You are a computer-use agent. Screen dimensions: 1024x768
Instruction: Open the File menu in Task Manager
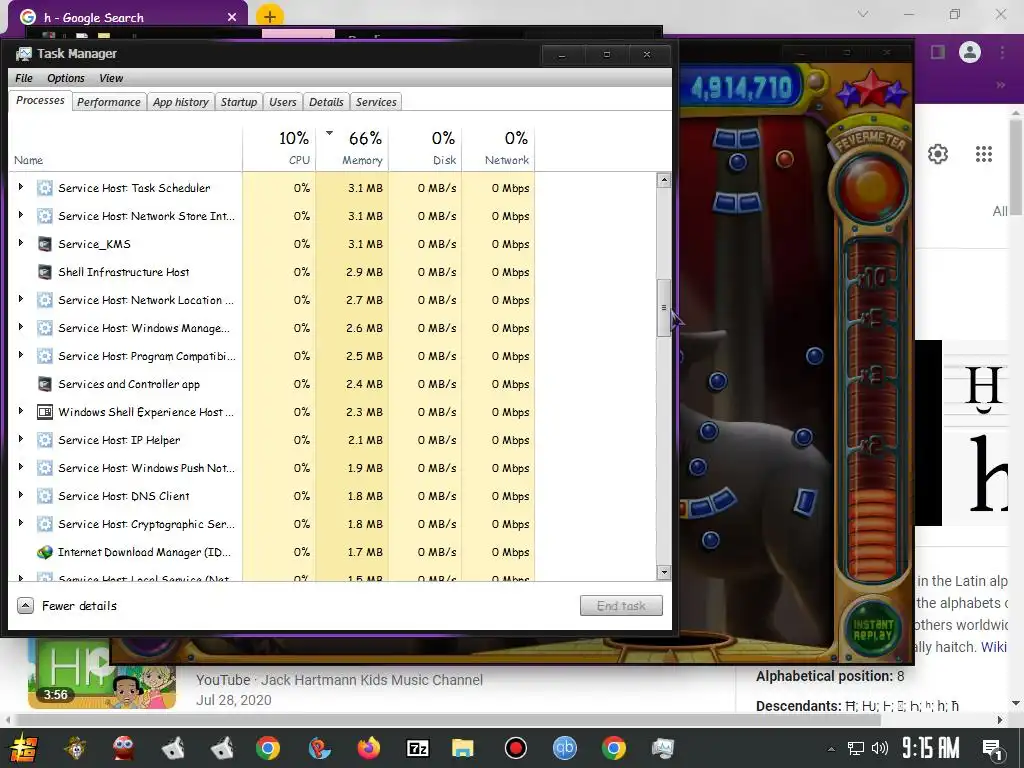24,78
